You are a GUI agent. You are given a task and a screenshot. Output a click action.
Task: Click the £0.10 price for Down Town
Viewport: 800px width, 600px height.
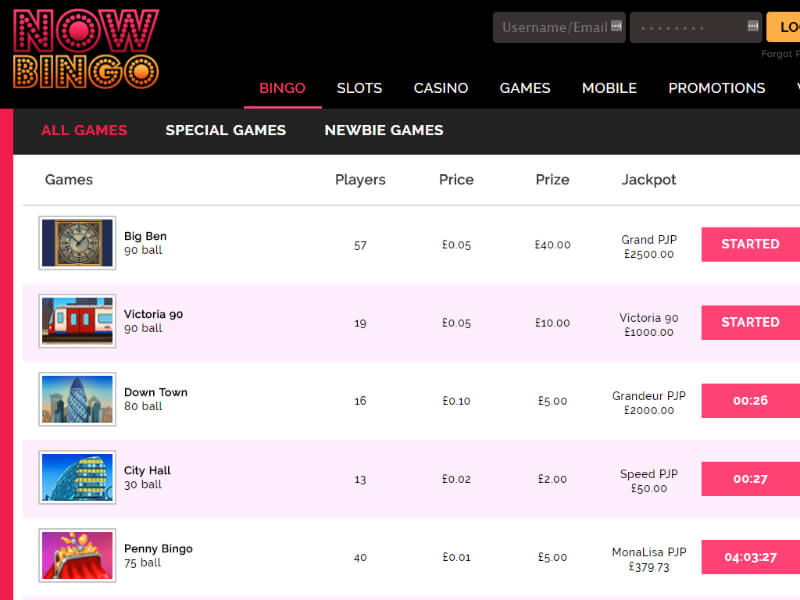coord(456,401)
